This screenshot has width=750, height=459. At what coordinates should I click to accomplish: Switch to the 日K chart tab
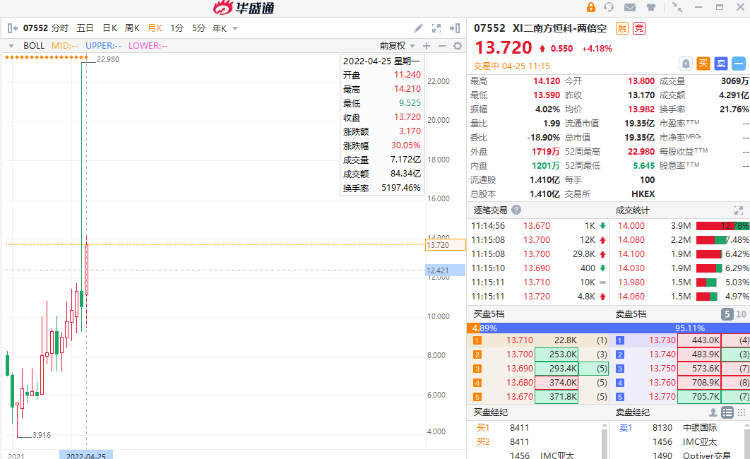point(108,28)
